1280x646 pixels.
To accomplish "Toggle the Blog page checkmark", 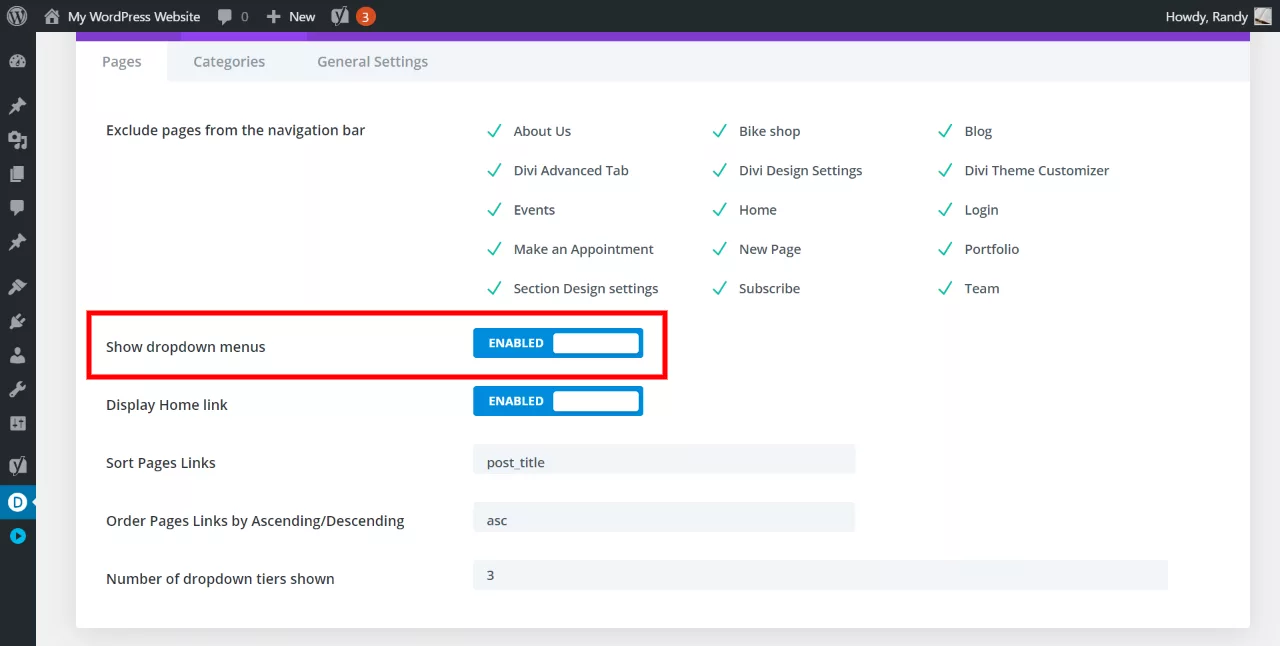I will tap(945, 131).
